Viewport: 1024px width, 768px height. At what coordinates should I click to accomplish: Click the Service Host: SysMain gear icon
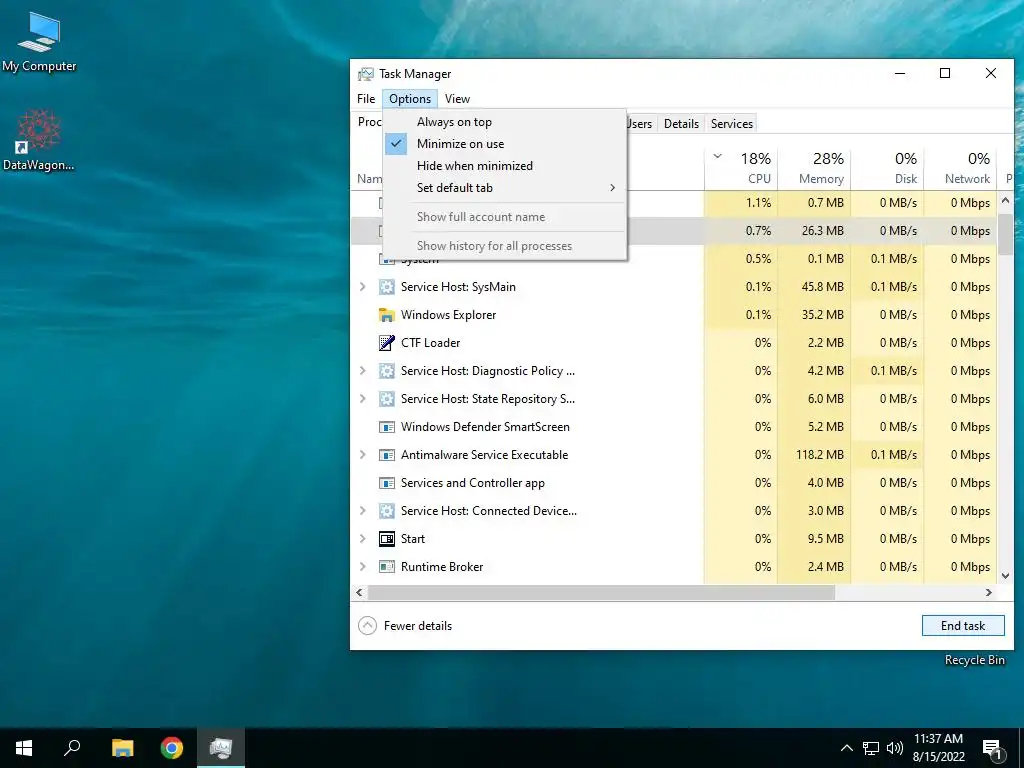(x=387, y=287)
